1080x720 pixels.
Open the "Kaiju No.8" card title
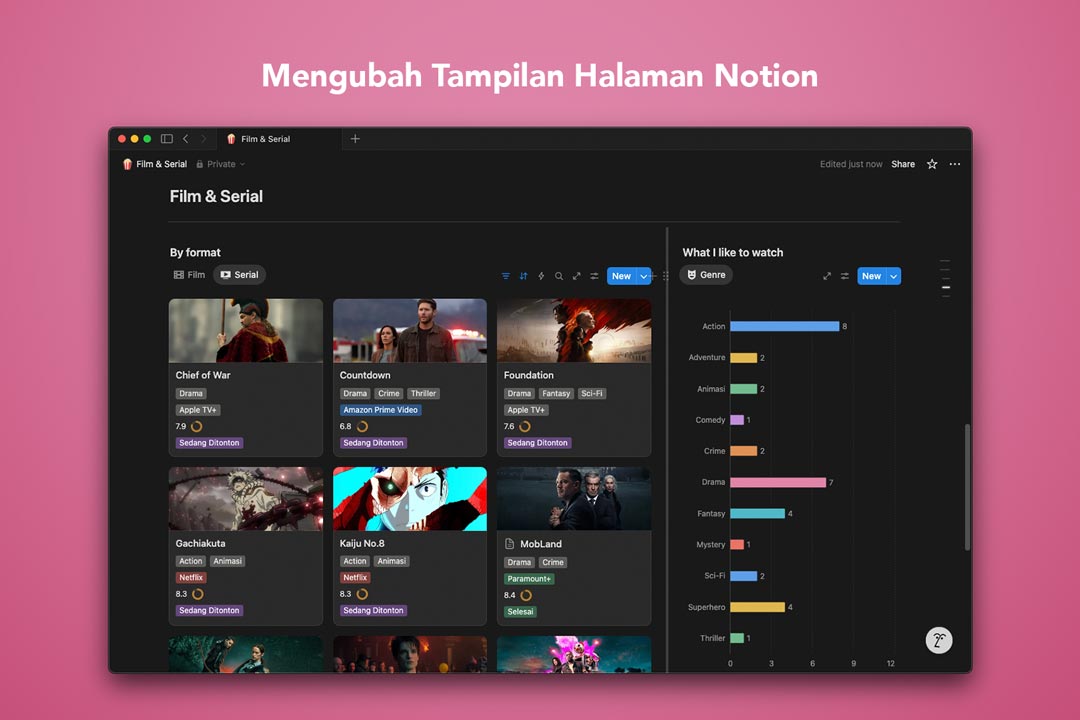pos(362,543)
